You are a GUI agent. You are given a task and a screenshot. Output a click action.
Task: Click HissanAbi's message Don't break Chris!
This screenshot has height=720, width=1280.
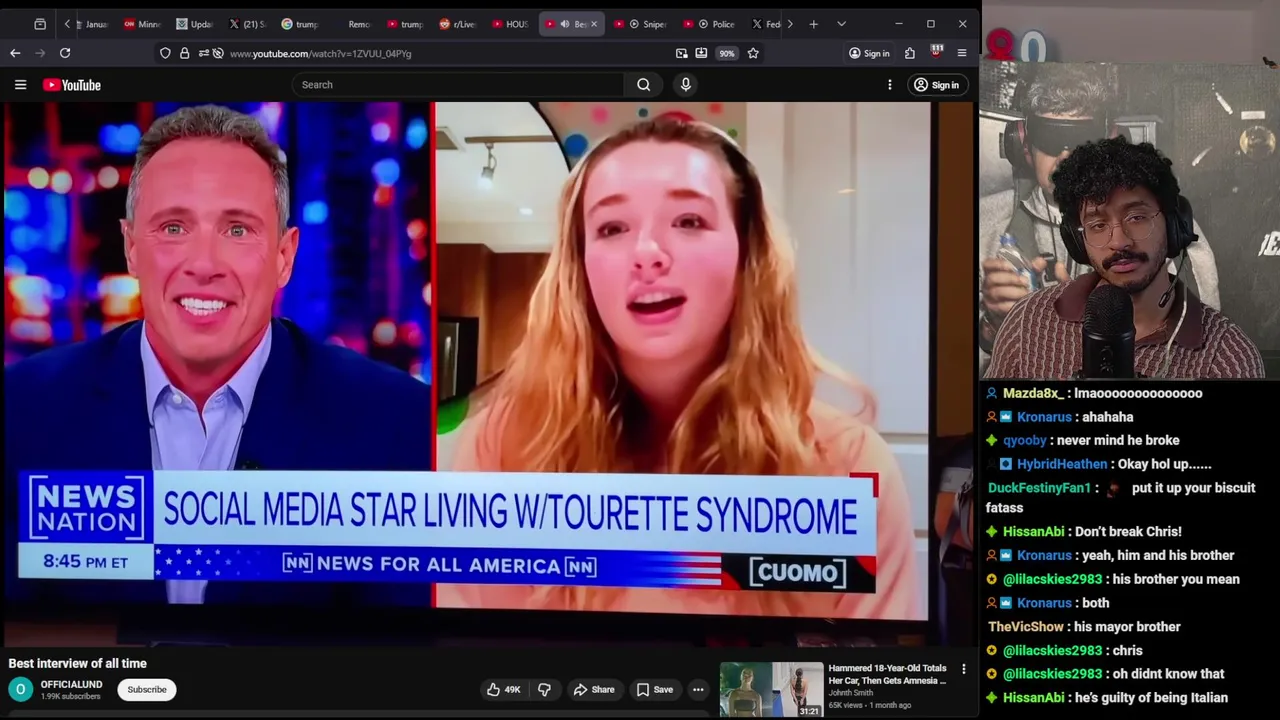click(1125, 532)
